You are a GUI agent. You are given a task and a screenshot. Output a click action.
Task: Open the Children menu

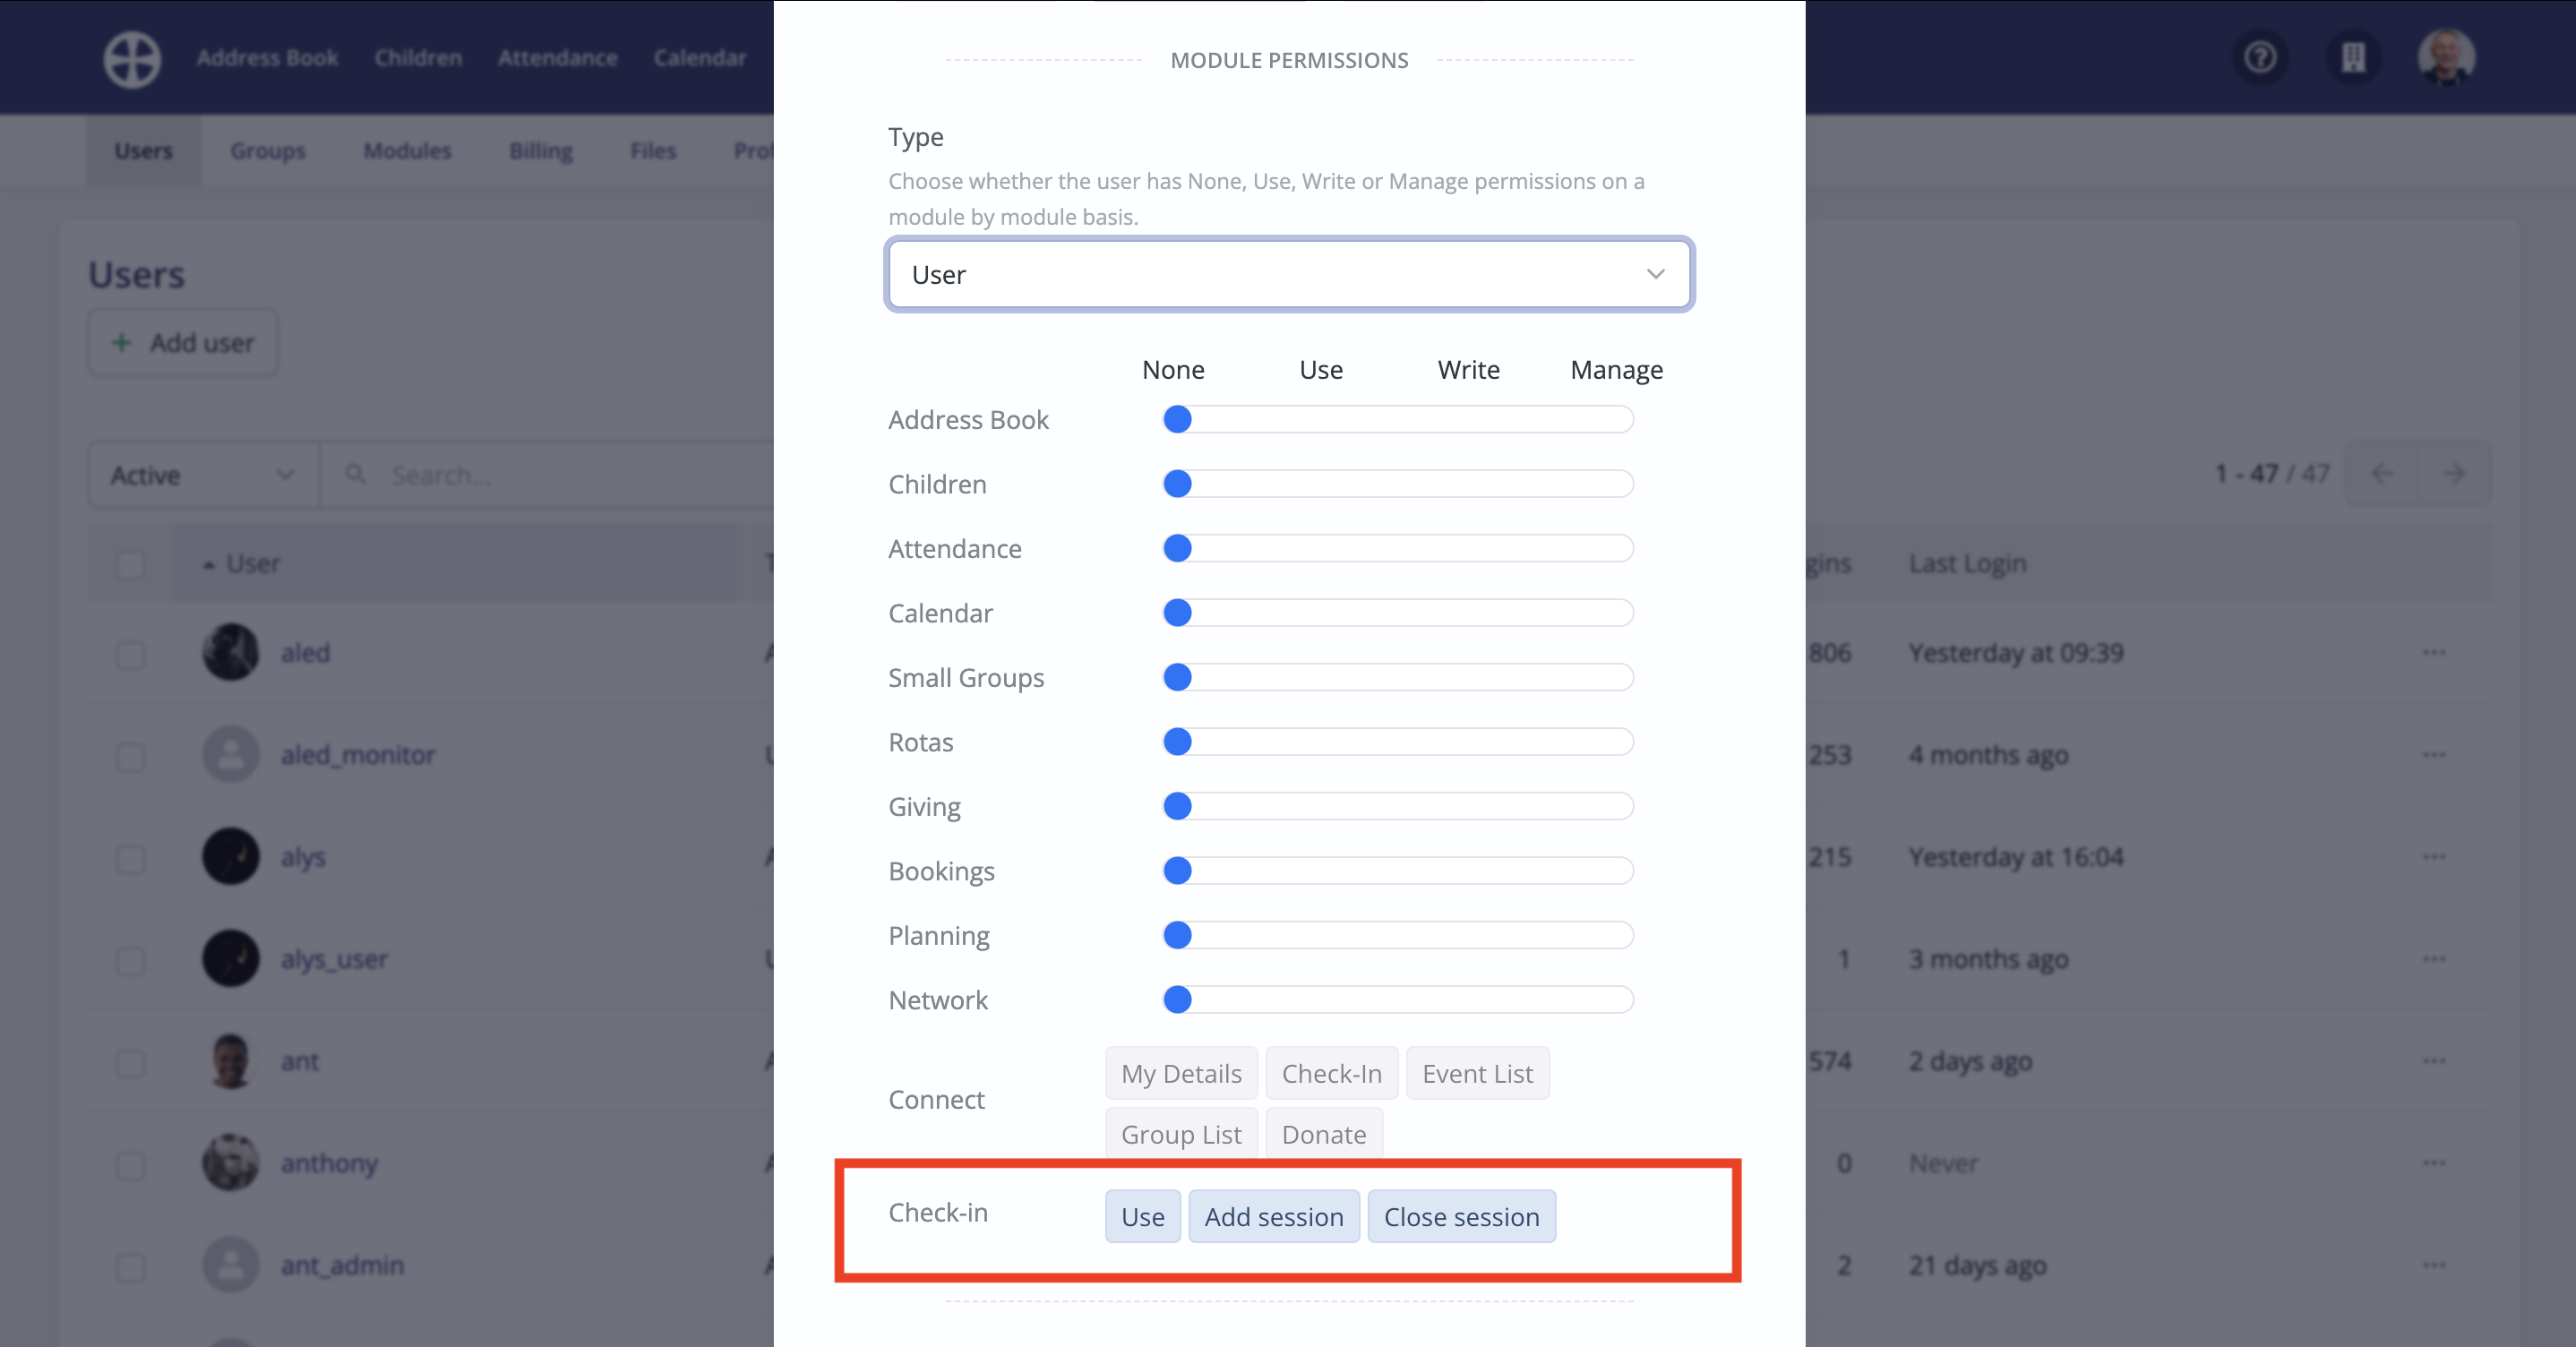[418, 58]
